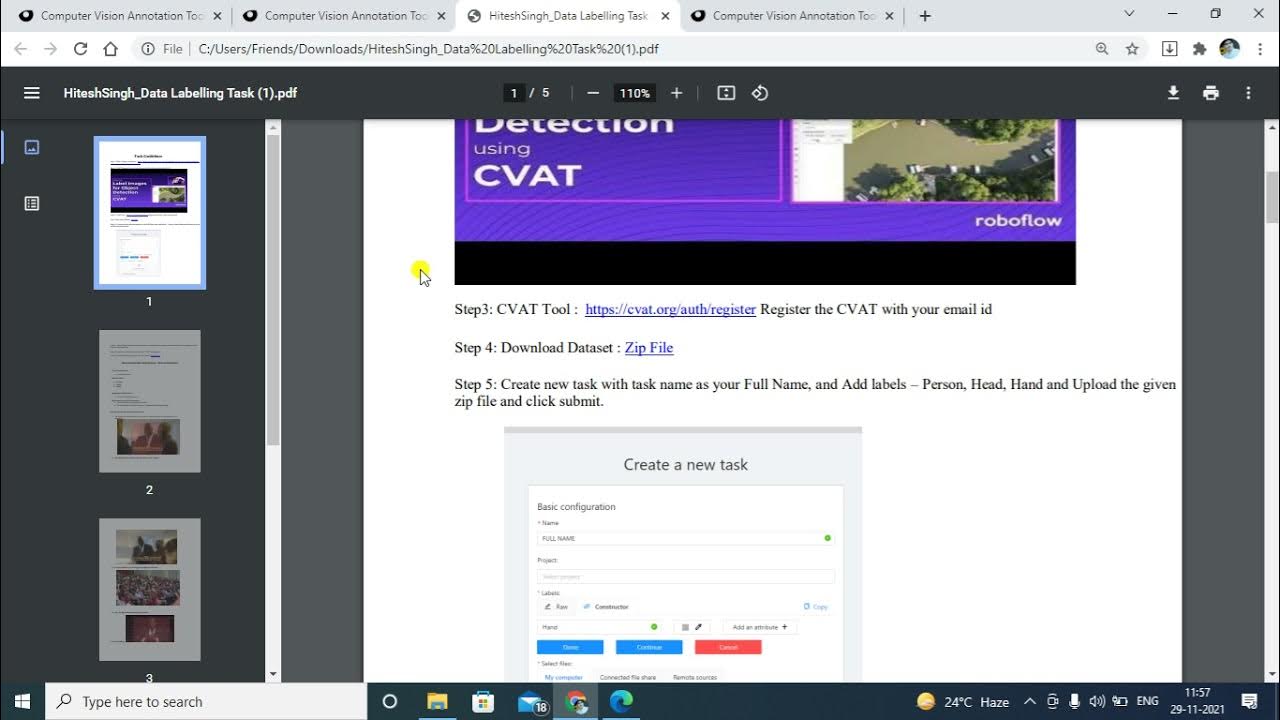This screenshot has height=720, width=1280.
Task: Zoom out with the minus button
Action: click(593, 93)
